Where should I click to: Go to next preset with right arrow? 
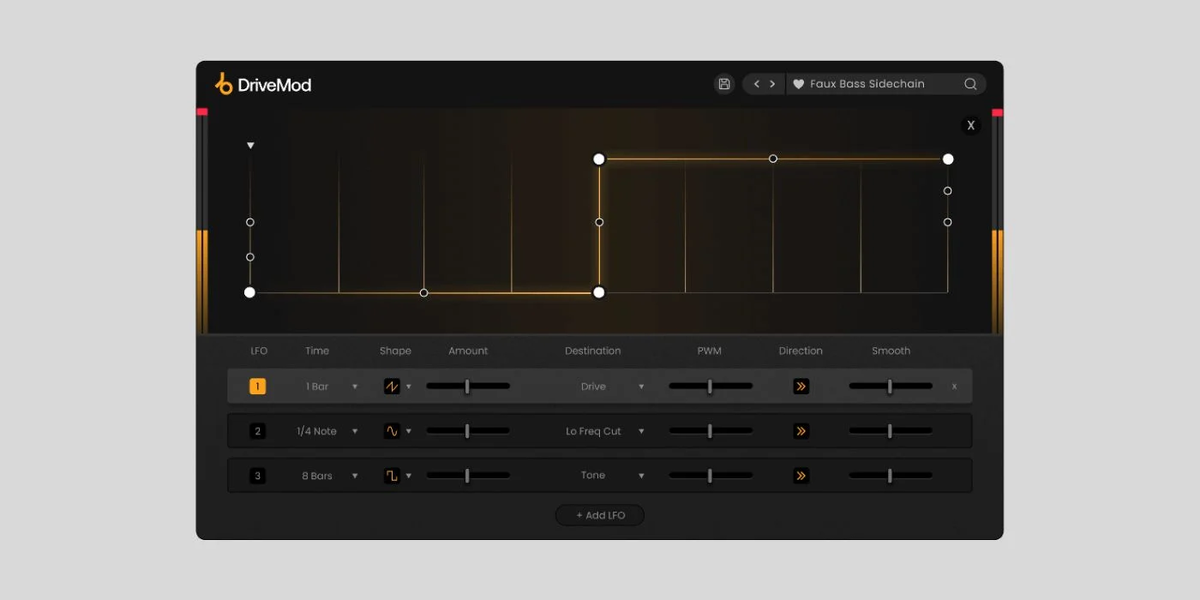coord(772,84)
